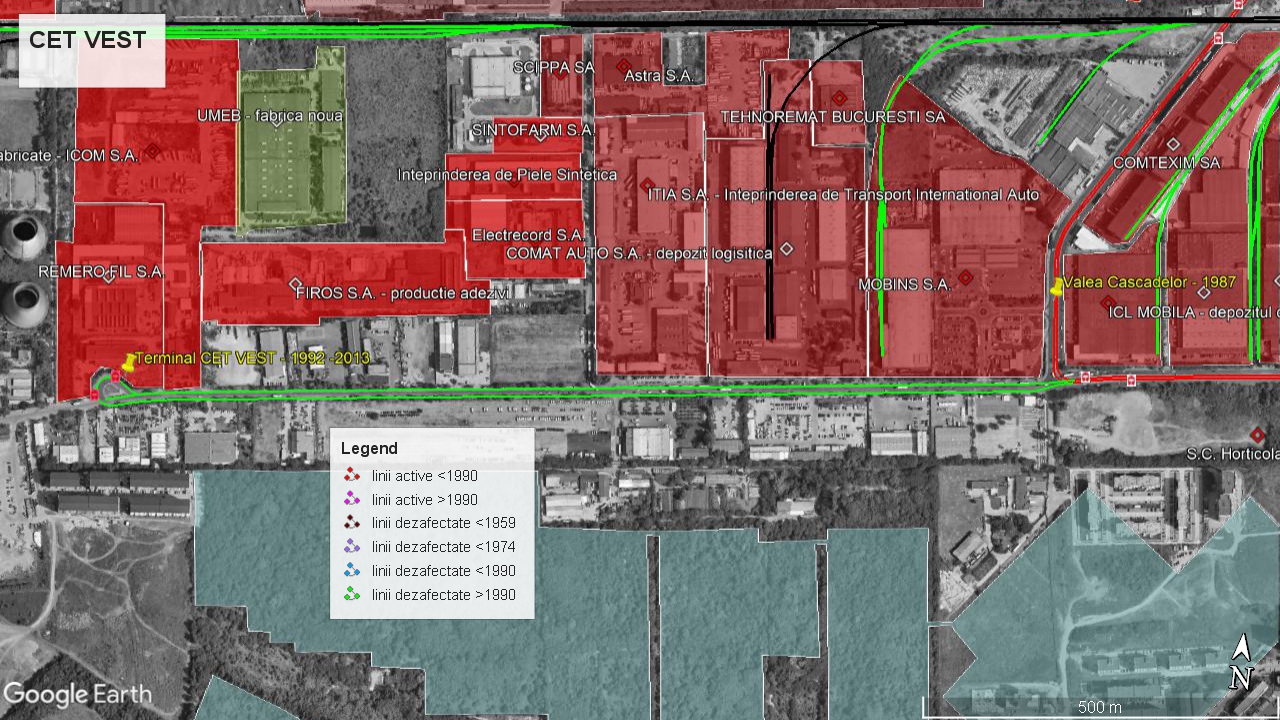Click the Legend heading
The image size is (1280, 720).
coord(369,448)
